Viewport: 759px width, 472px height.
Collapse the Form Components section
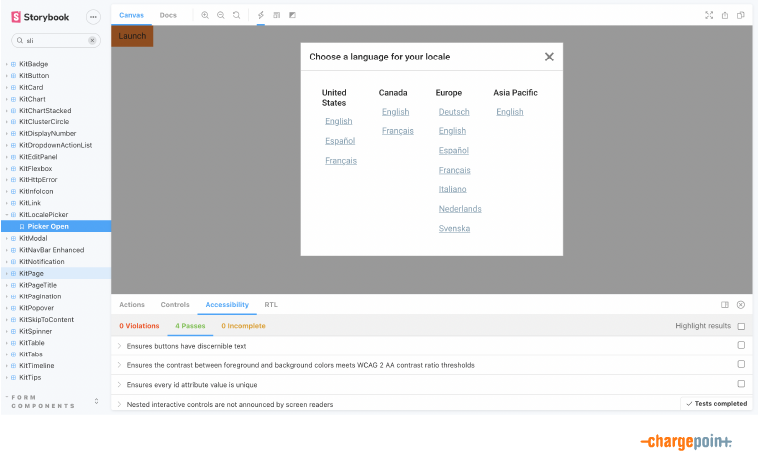click(x=43, y=401)
